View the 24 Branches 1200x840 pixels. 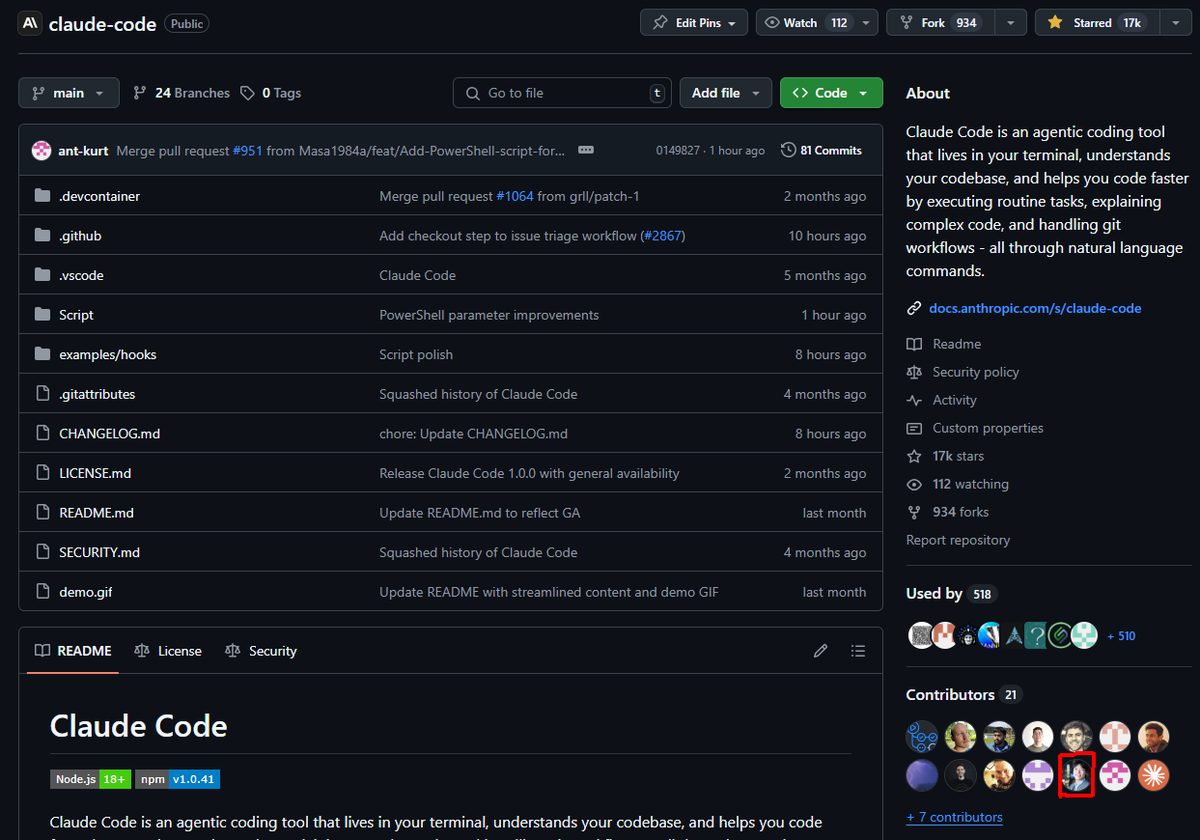[181, 93]
